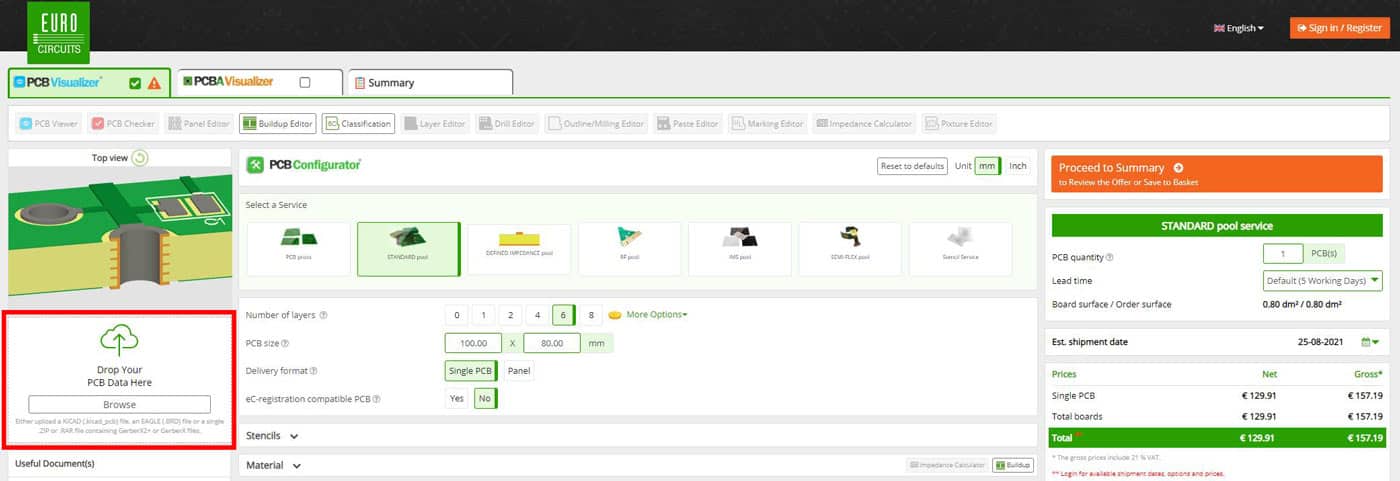Viewport: 1400px width, 481px height.
Task: Click the Eurocircuits logo
Action: (58, 32)
